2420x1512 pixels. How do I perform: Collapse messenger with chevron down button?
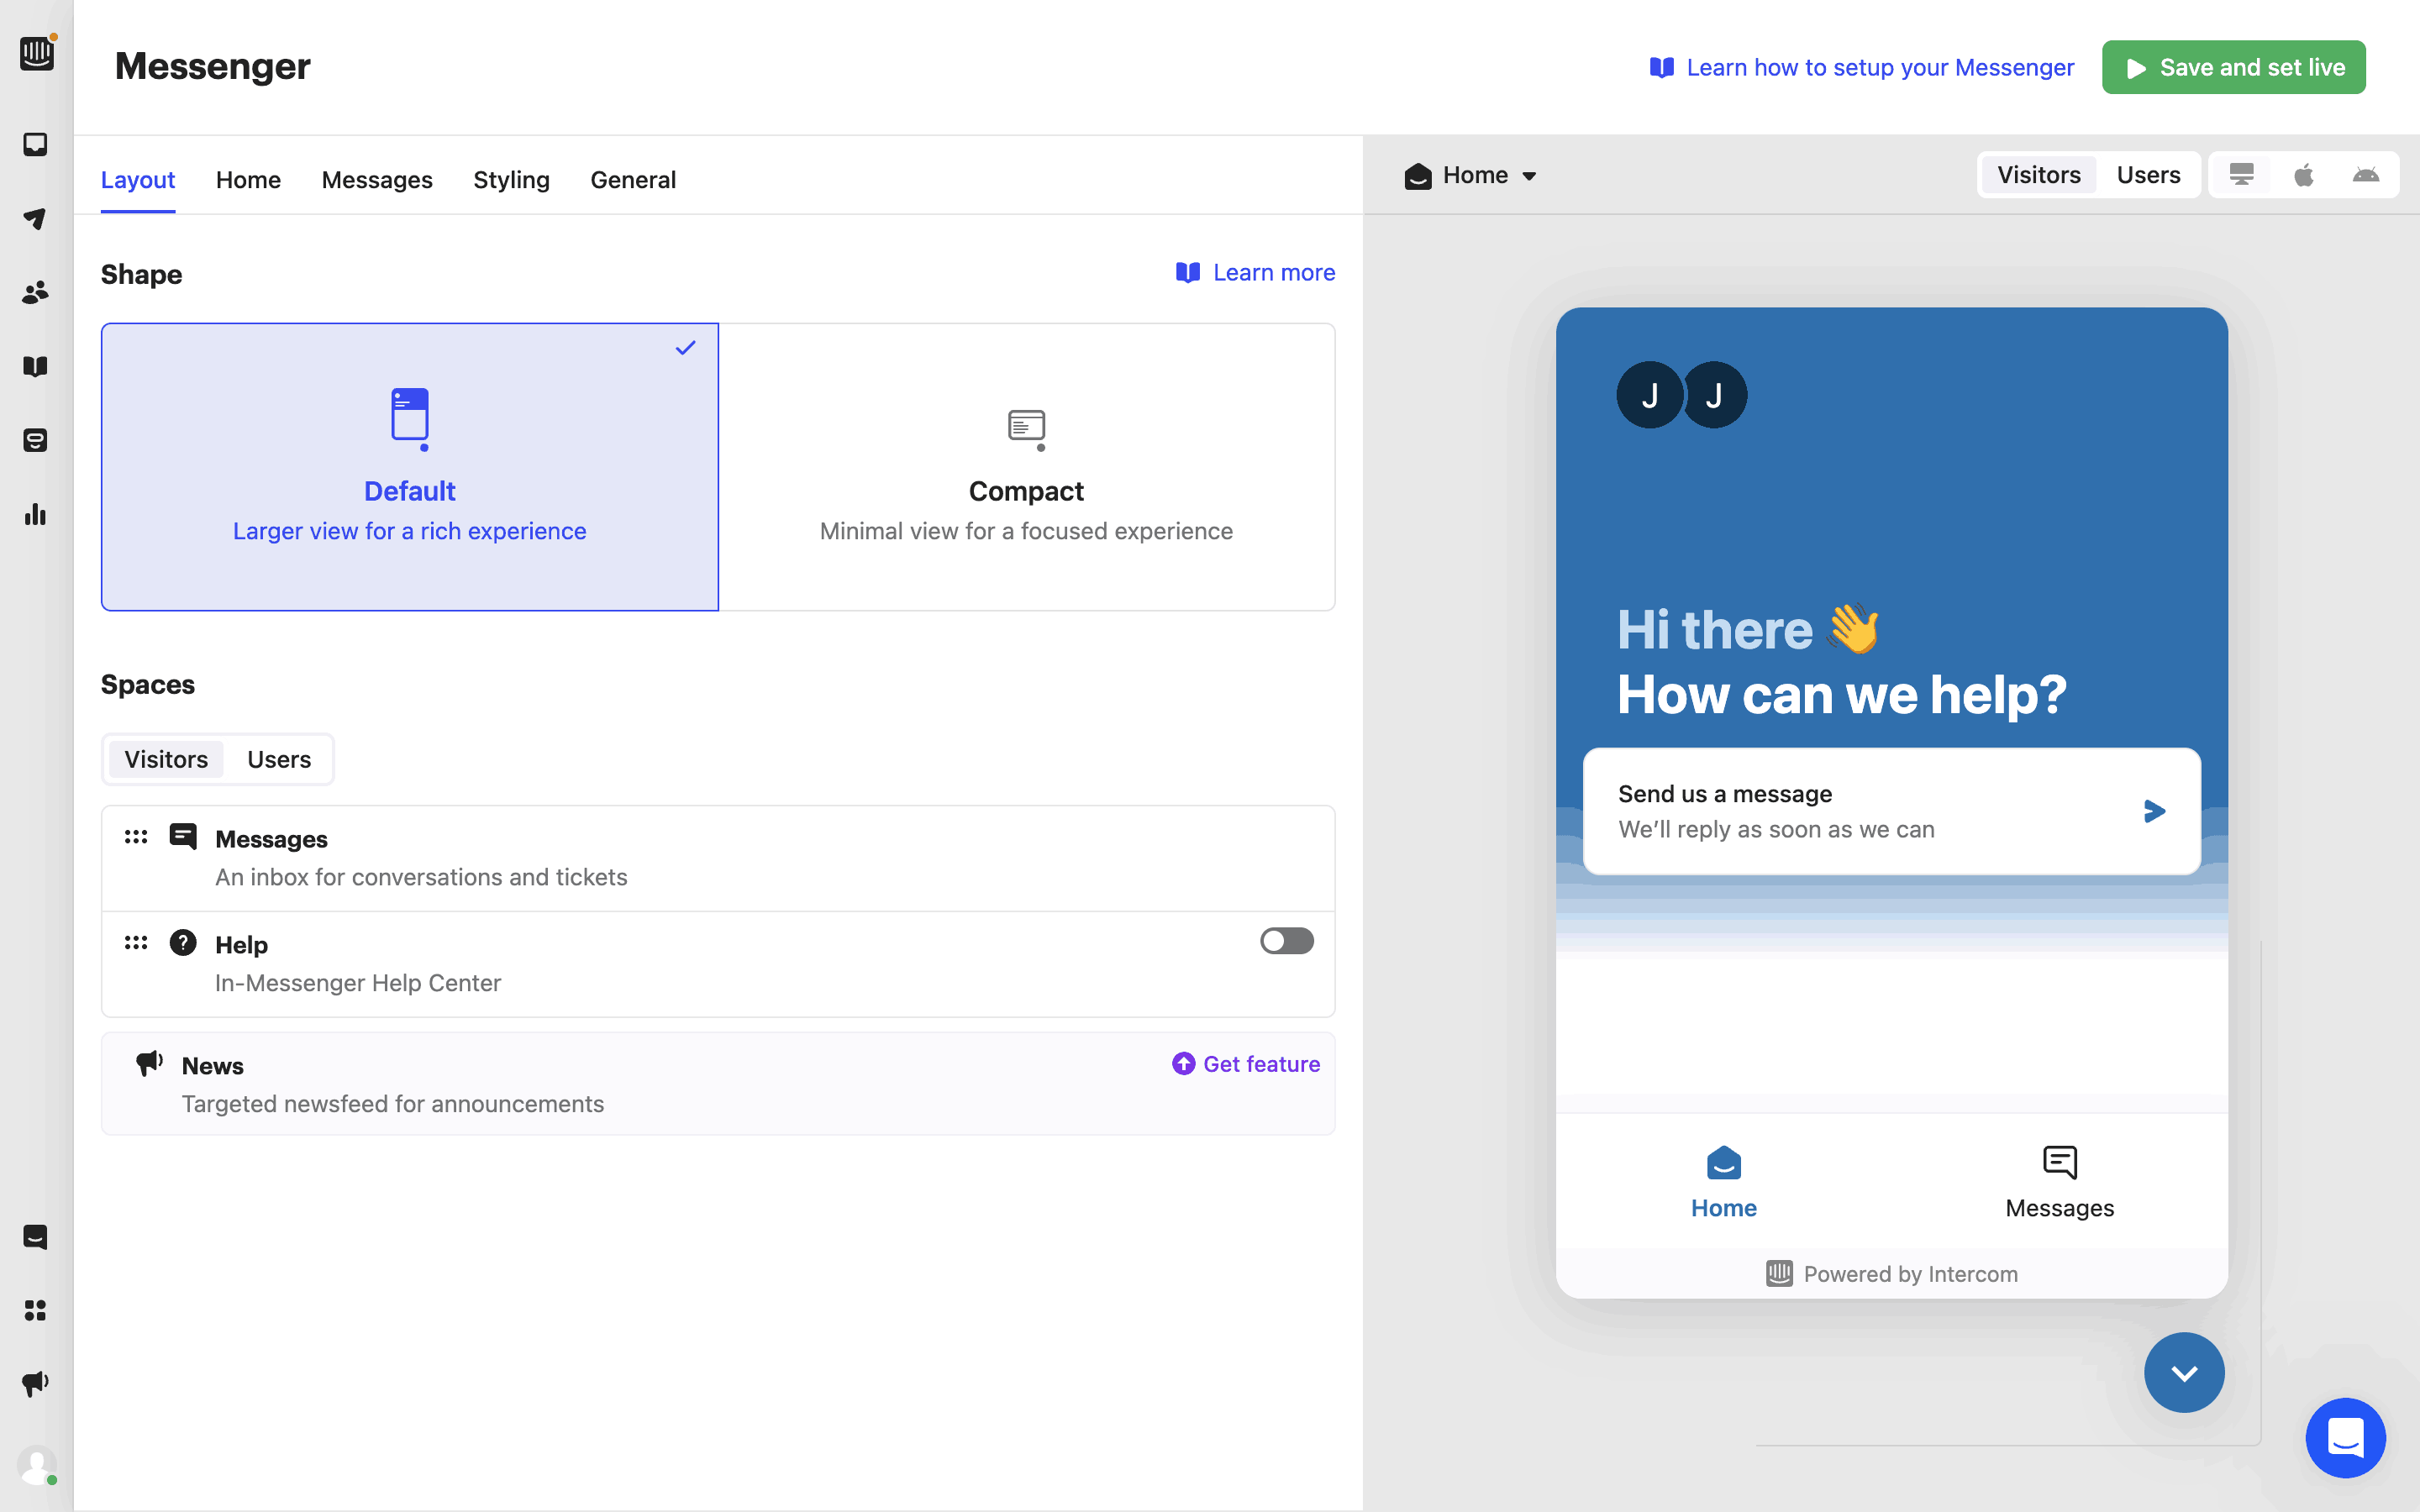2183,1372
